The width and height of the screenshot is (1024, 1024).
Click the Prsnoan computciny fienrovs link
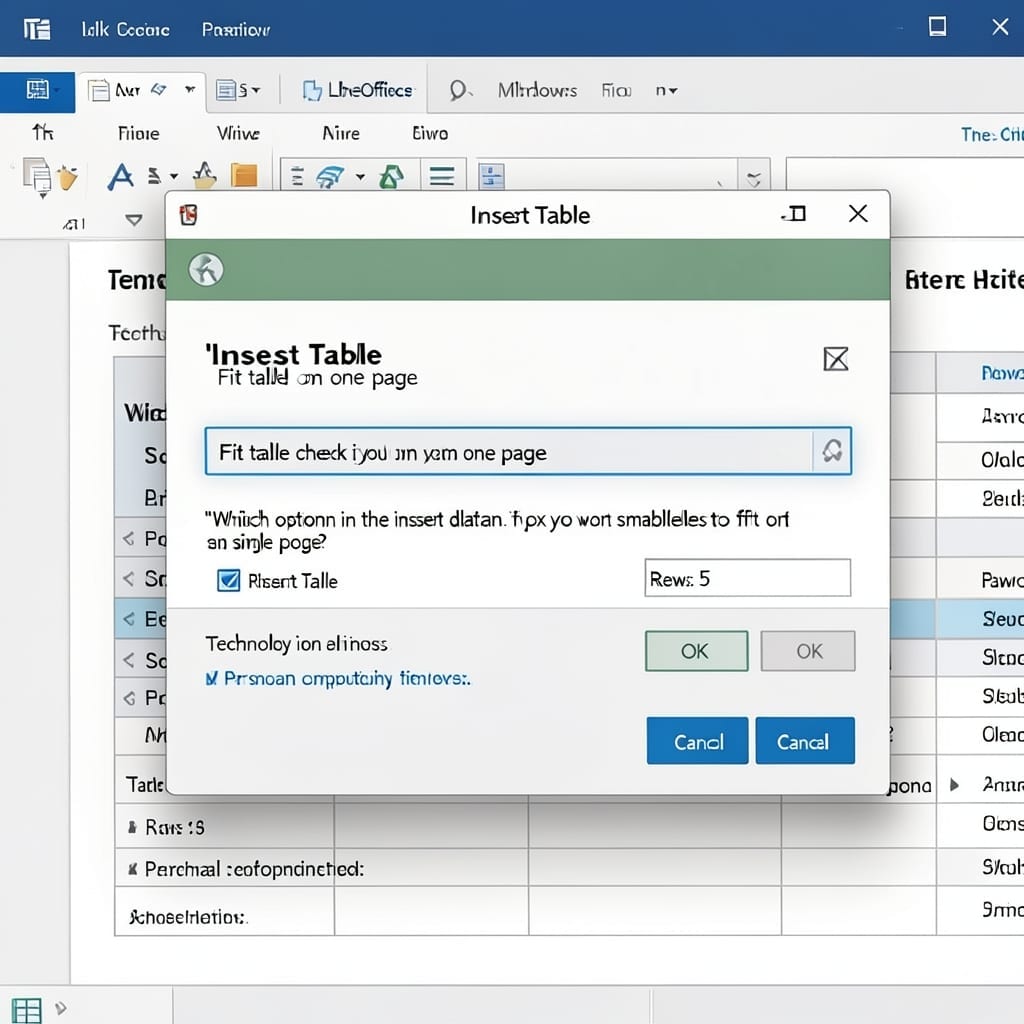click(347, 679)
